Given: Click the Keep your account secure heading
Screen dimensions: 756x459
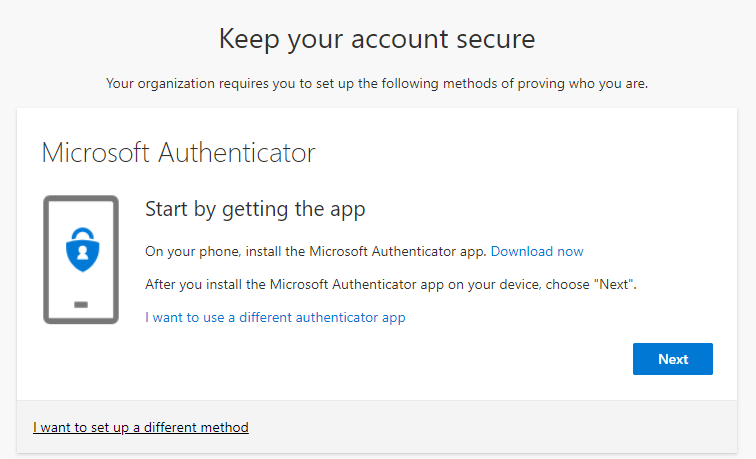Looking at the screenshot, I should (x=377, y=39).
